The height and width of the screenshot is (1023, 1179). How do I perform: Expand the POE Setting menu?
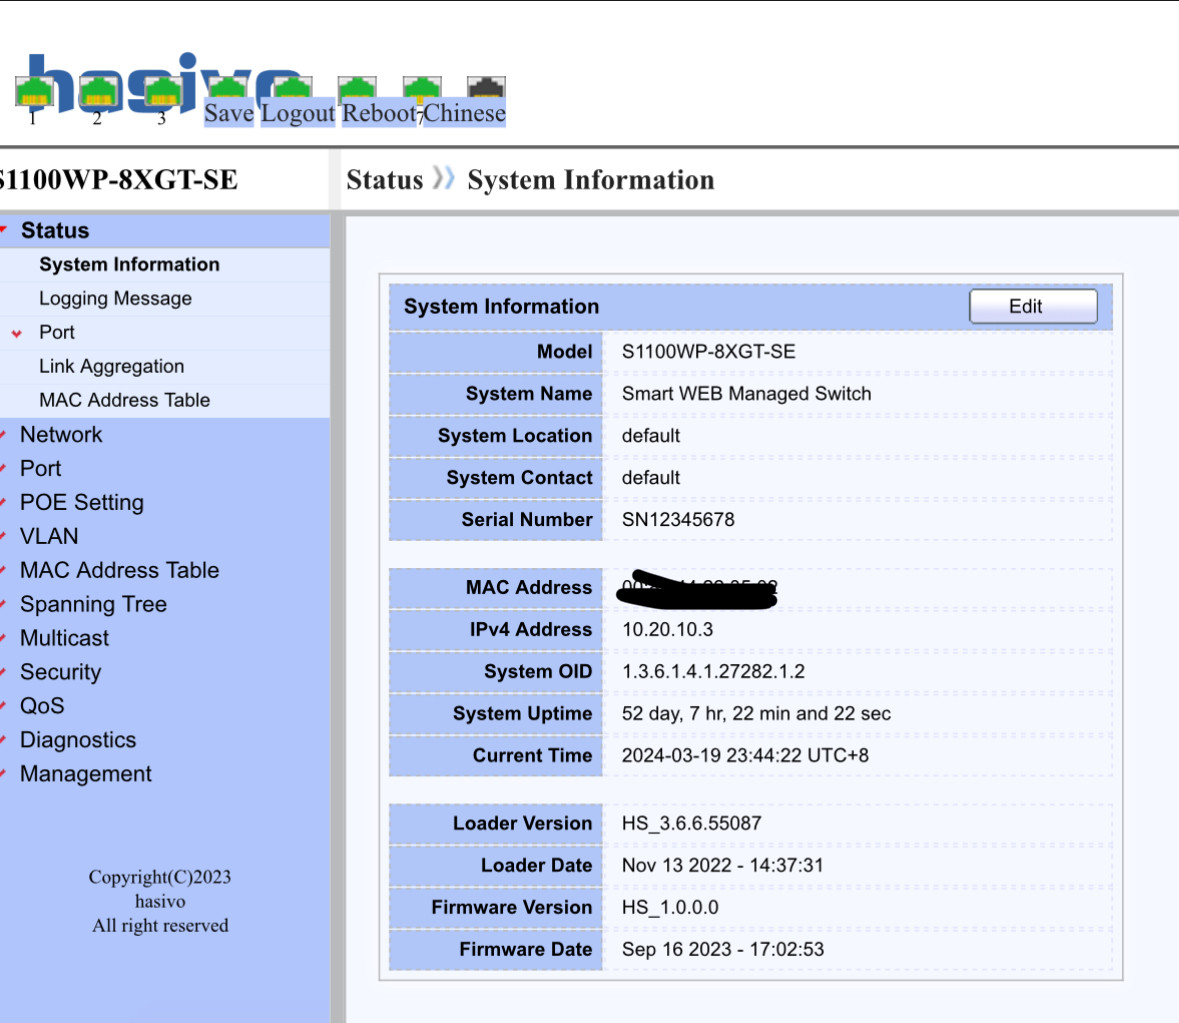pos(81,502)
